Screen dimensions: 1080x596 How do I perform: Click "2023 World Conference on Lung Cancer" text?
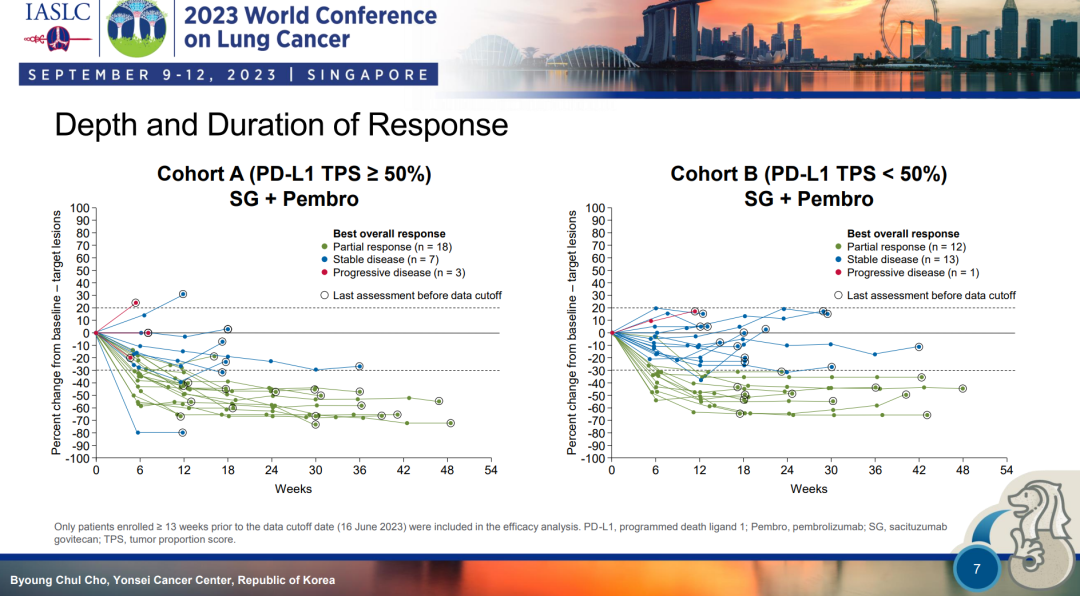tap(310, 28)
